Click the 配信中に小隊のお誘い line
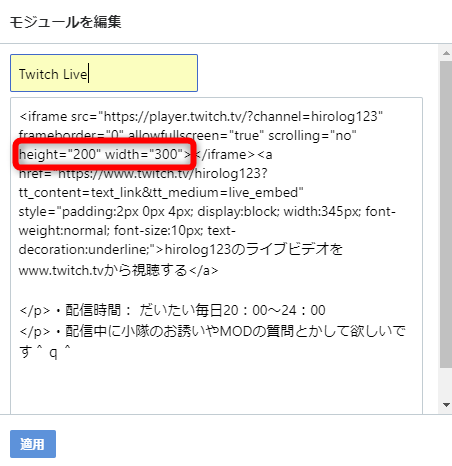452x466 pixels. coord(212,331)
